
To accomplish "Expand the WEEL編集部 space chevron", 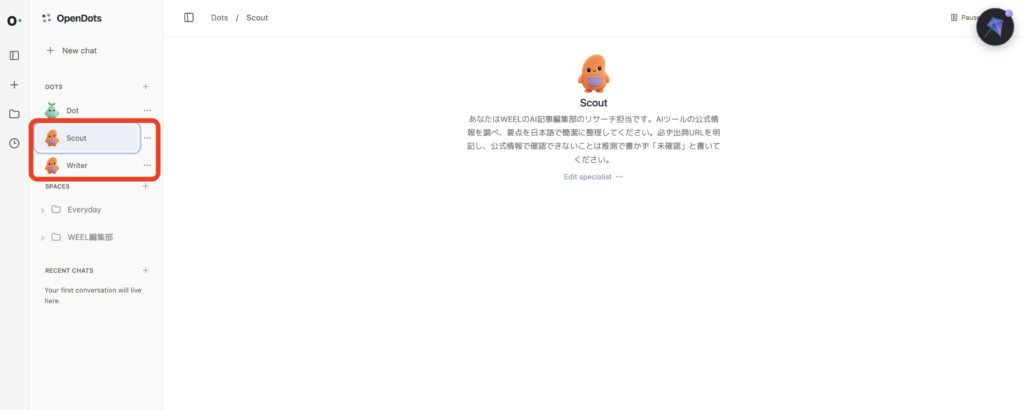I will (x=42, y=238).
